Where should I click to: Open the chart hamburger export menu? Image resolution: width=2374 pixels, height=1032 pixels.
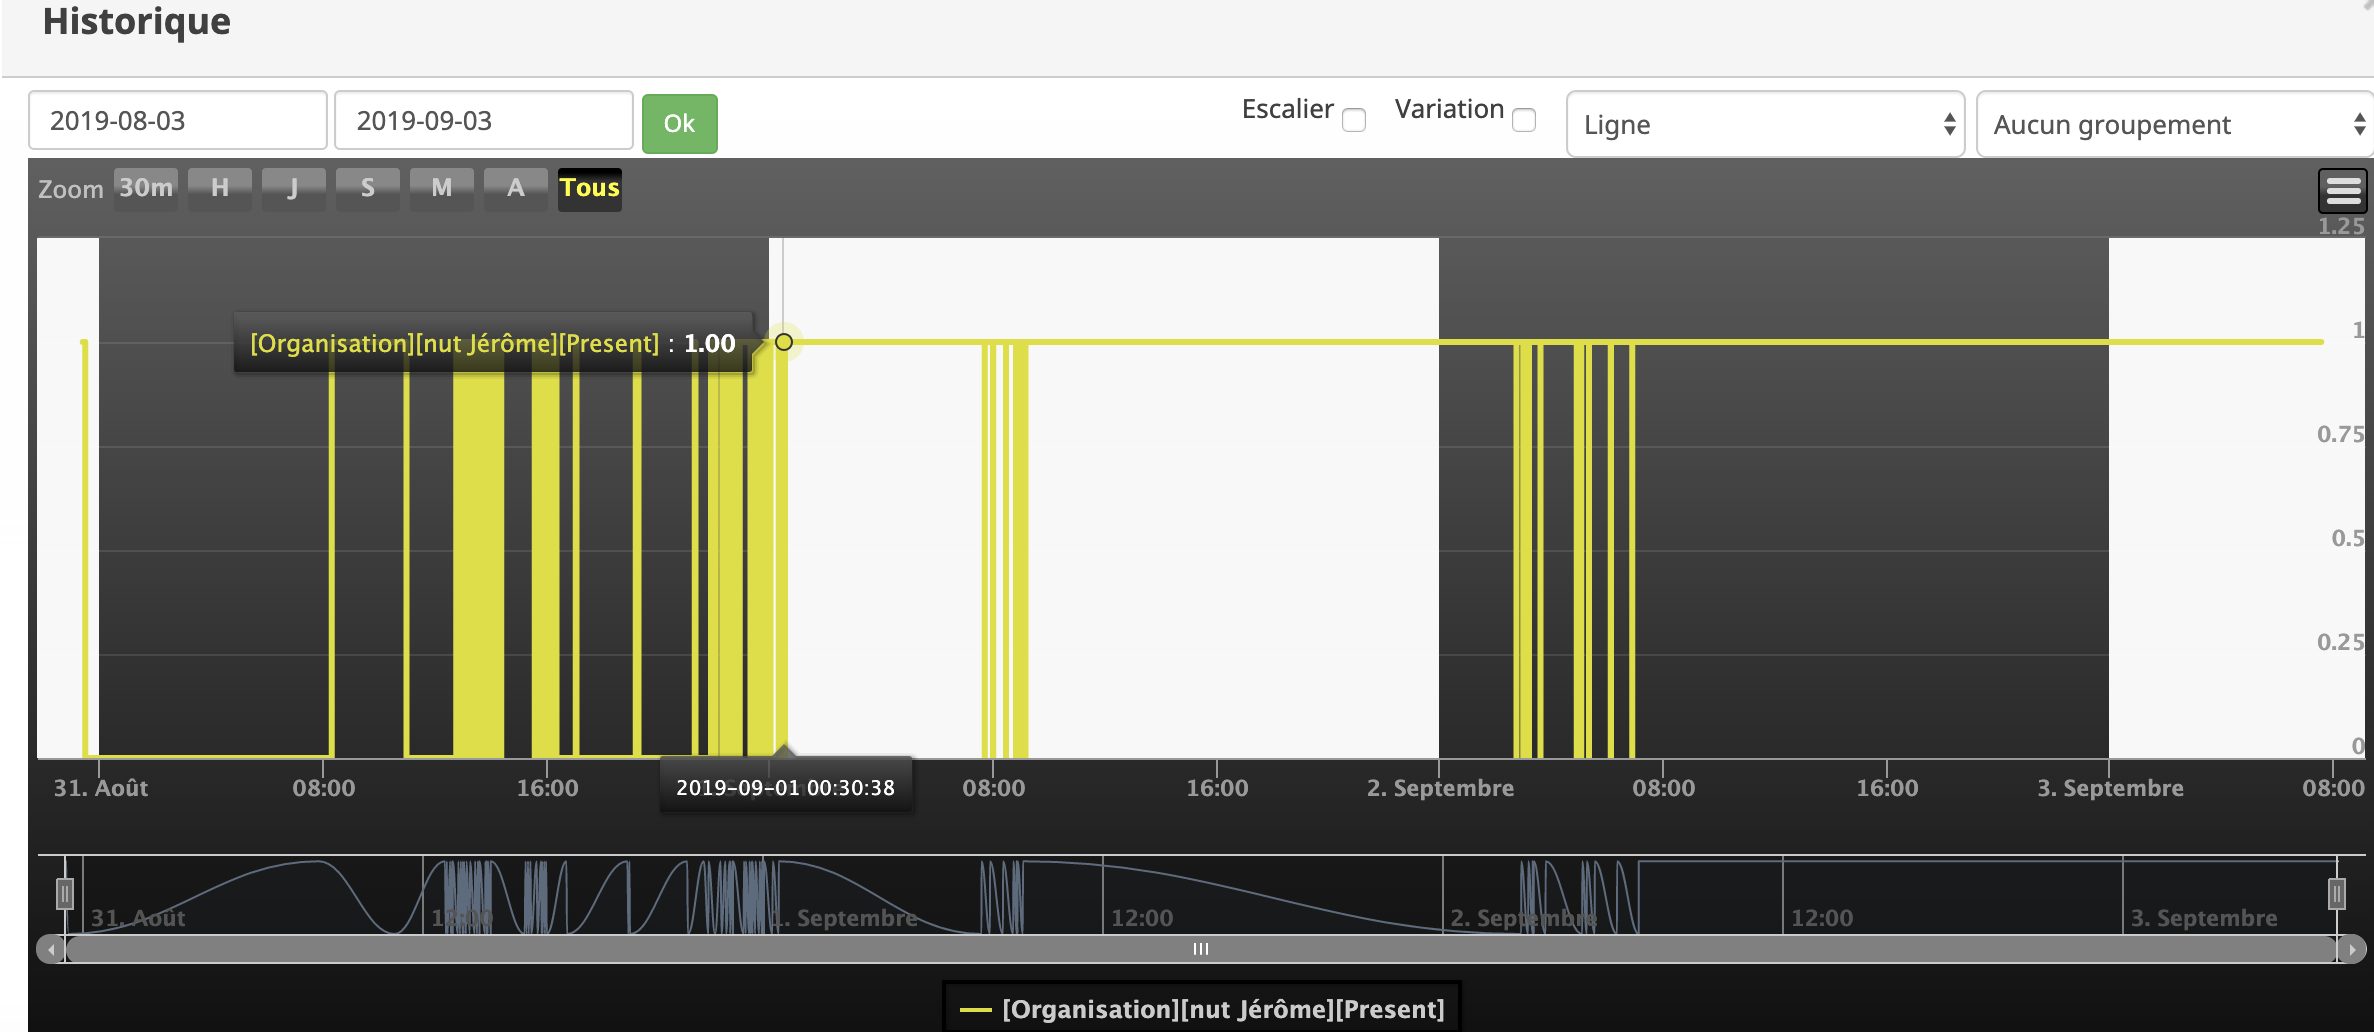click(x=2343, y=189)
